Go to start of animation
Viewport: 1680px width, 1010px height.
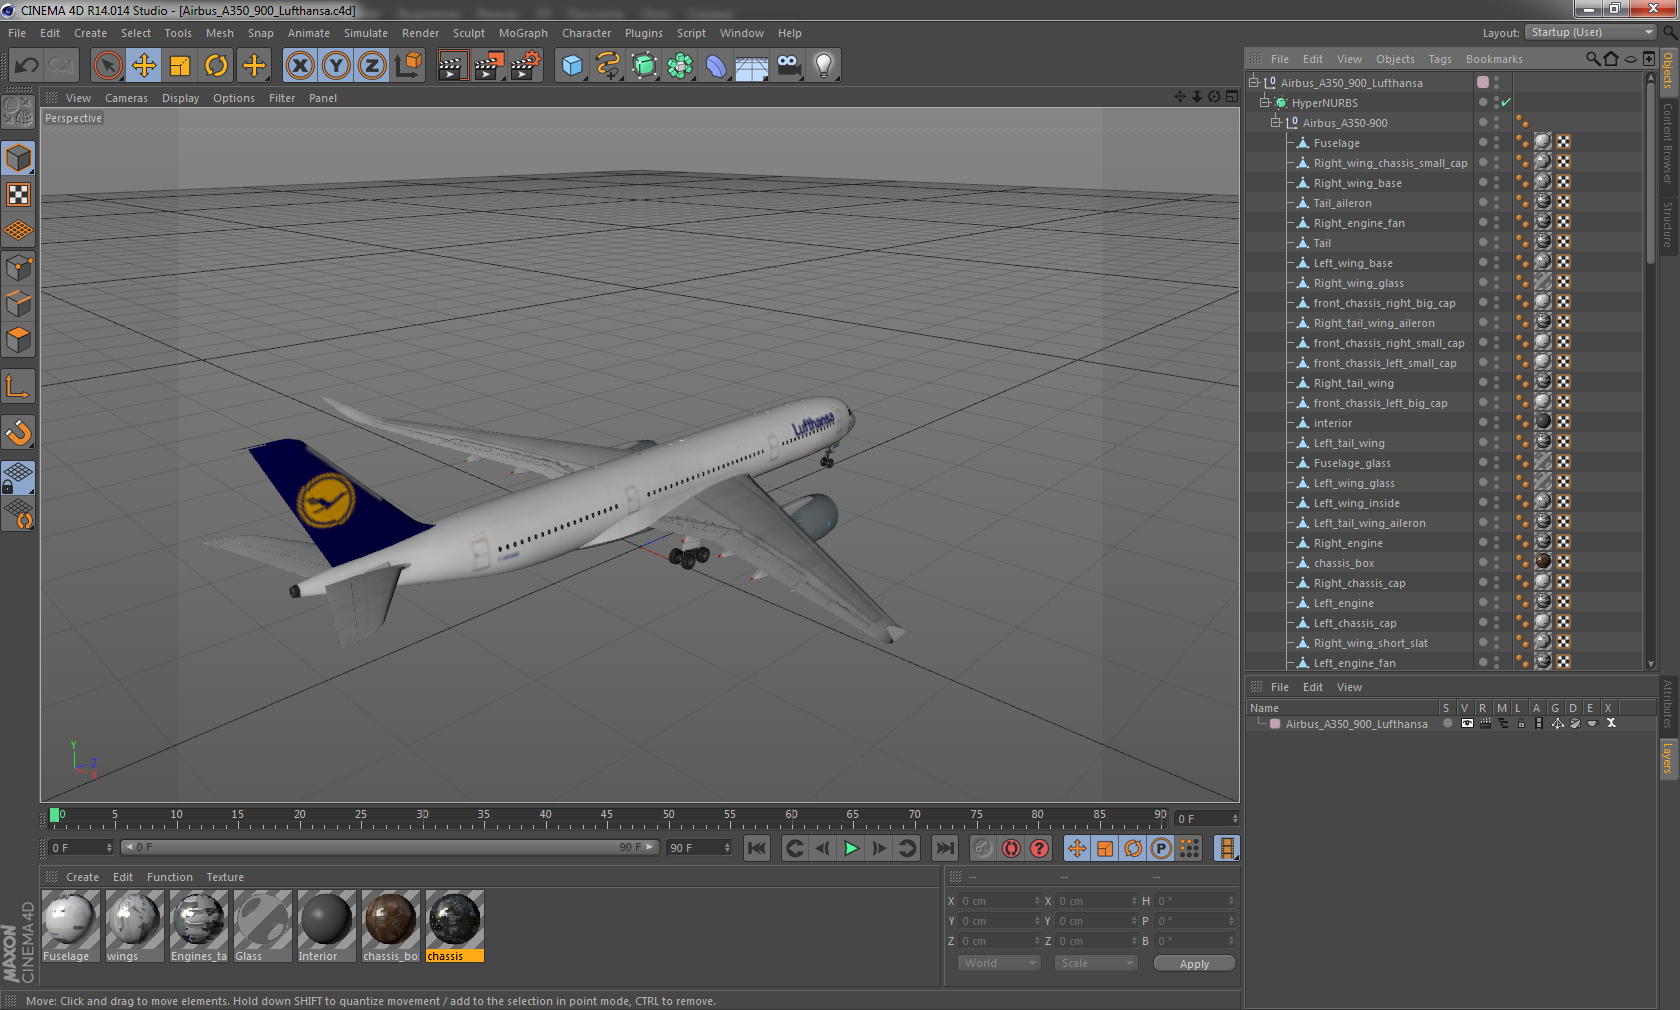pos(757,848)
